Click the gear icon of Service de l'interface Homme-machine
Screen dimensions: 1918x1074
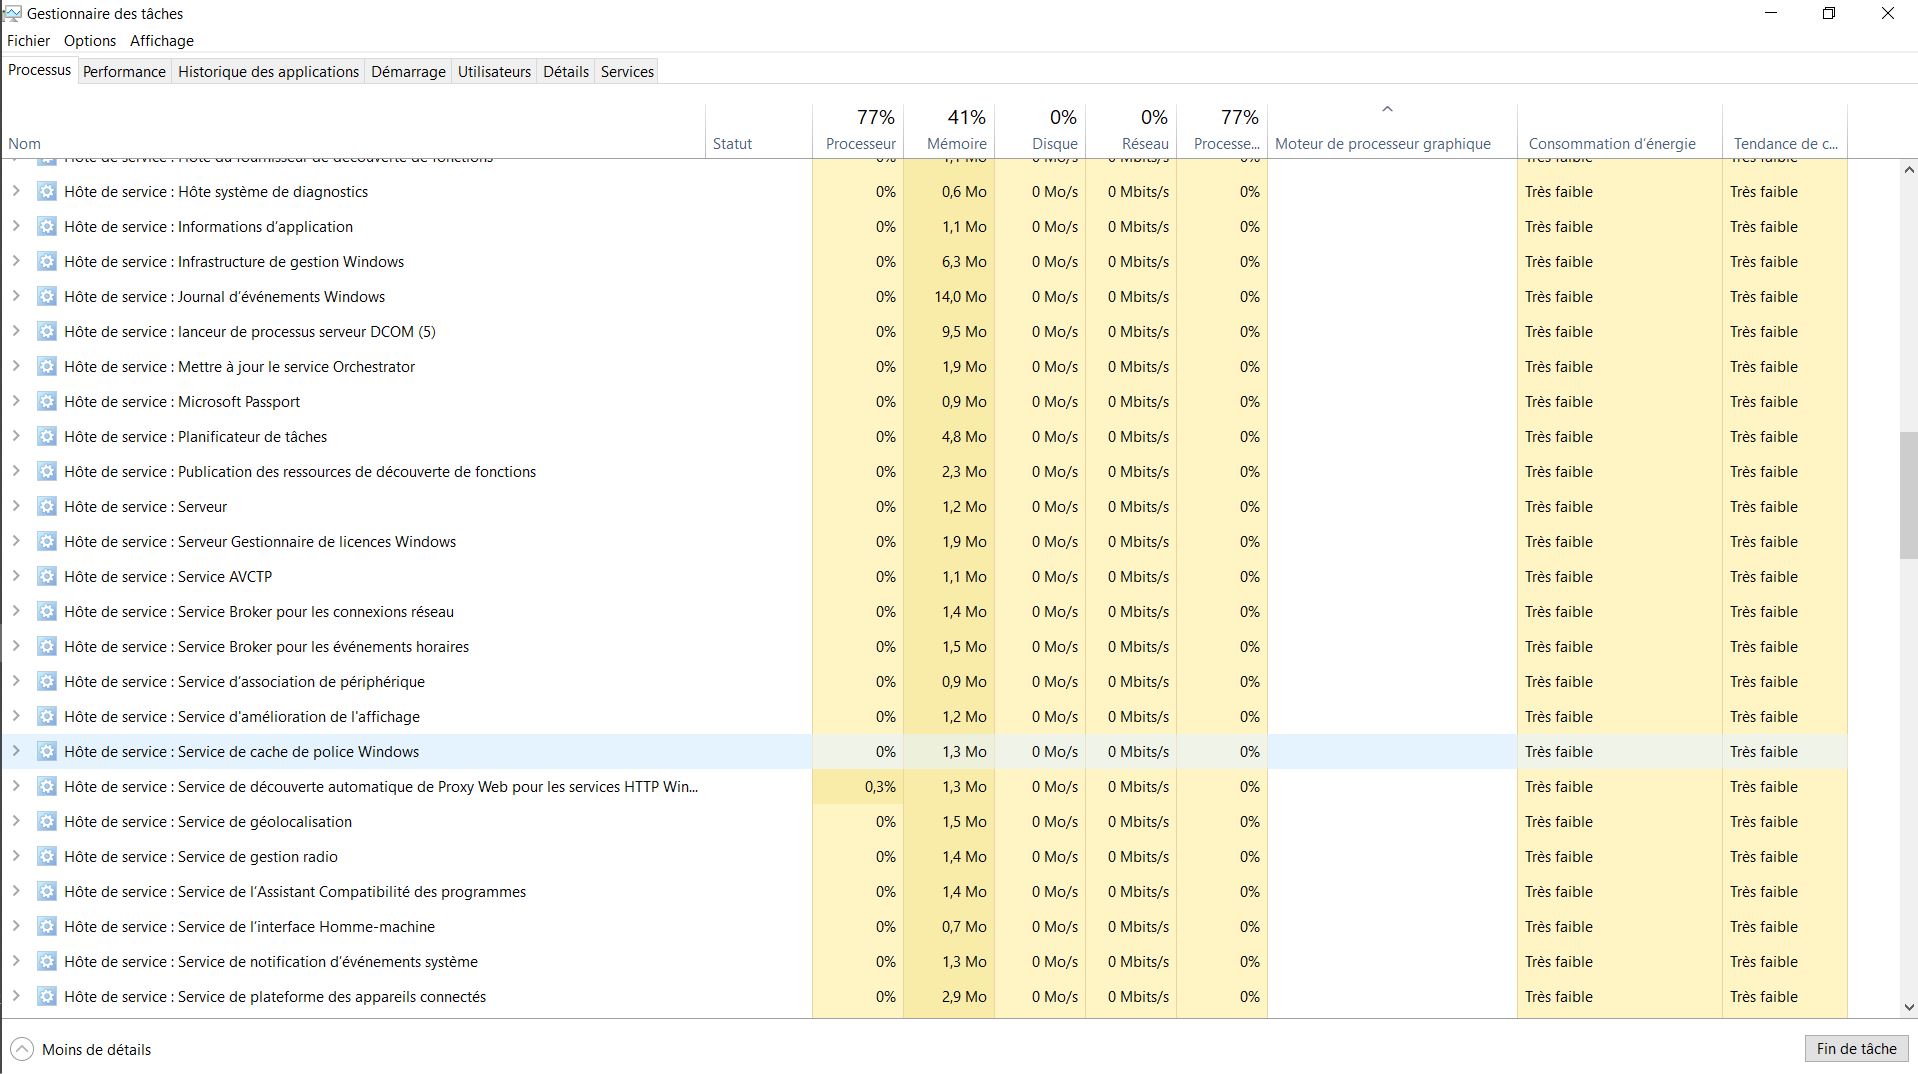click(x=46, y=927)
